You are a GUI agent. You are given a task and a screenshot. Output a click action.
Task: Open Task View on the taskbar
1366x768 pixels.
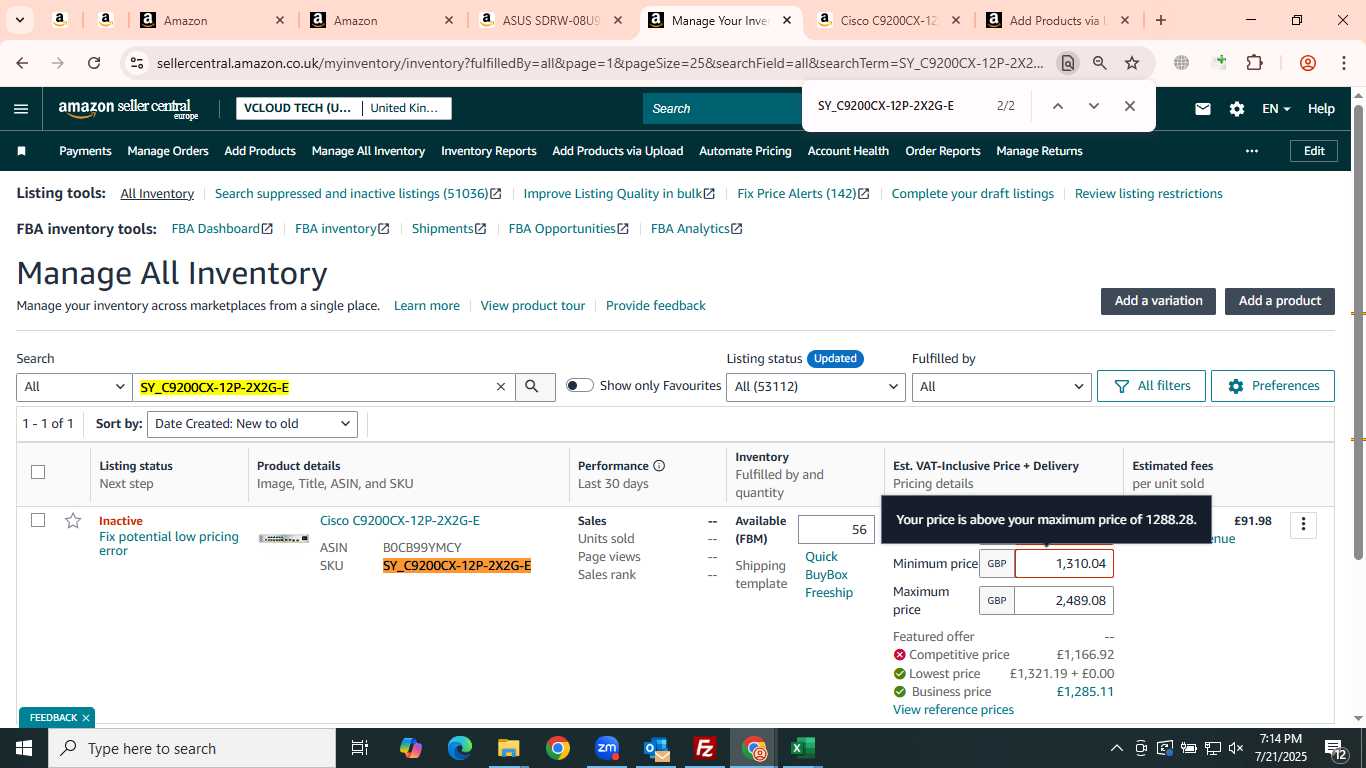coord(360,748)
